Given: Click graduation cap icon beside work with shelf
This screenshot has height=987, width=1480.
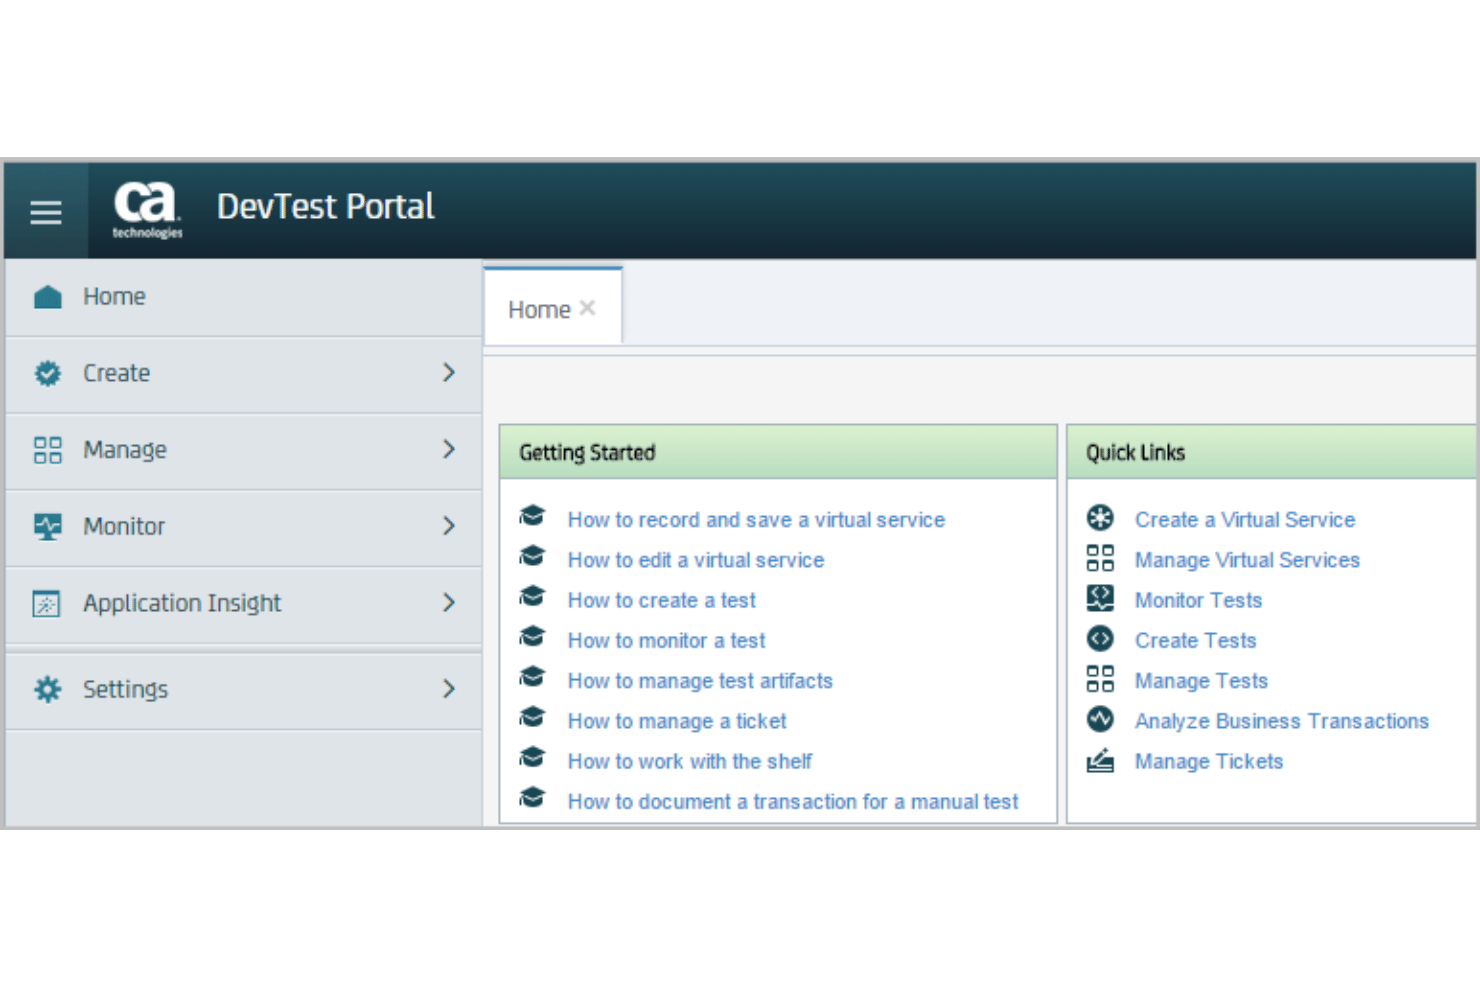Looking at the screenshot, I should click(x=532, y=757).
